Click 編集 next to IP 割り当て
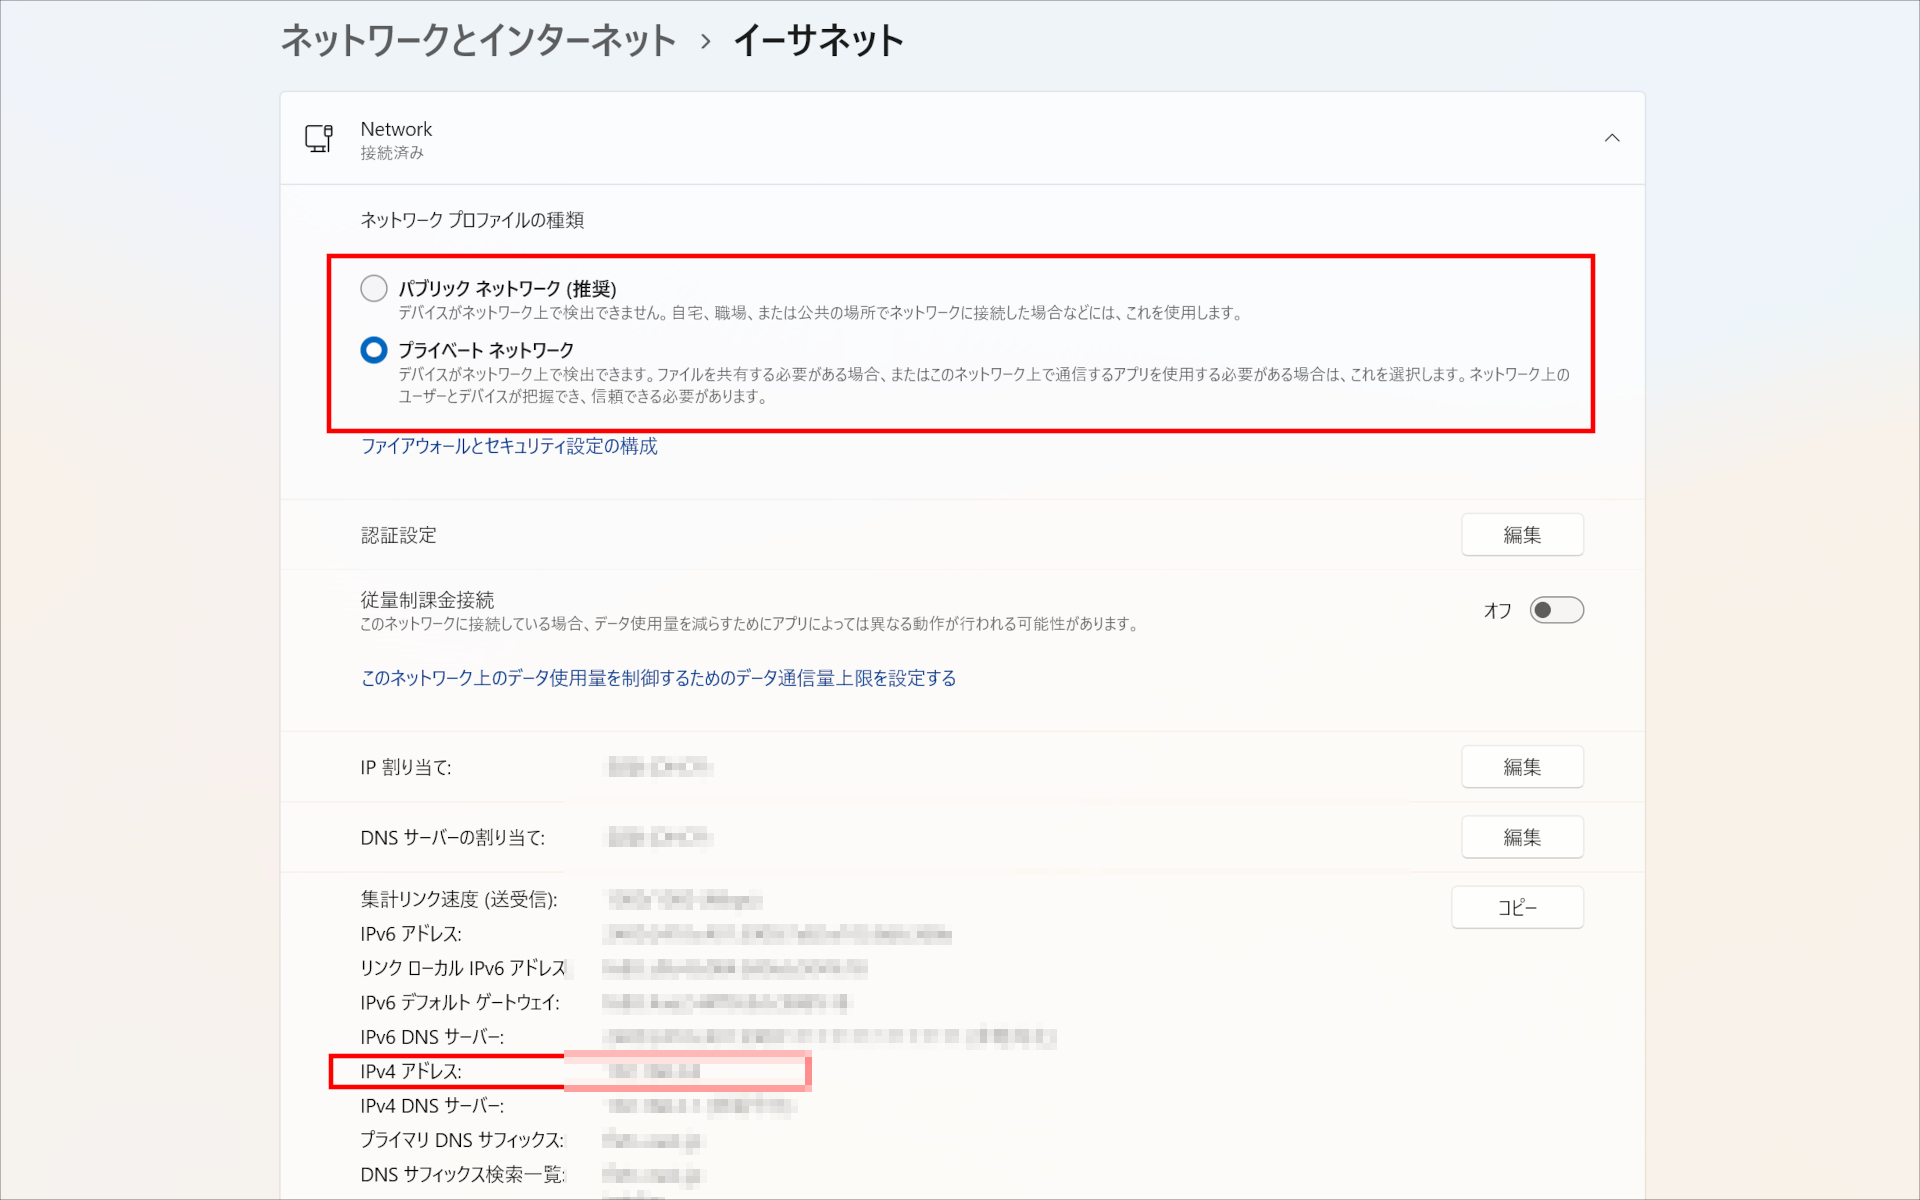1920x1200 pixels. [1522, 767]
